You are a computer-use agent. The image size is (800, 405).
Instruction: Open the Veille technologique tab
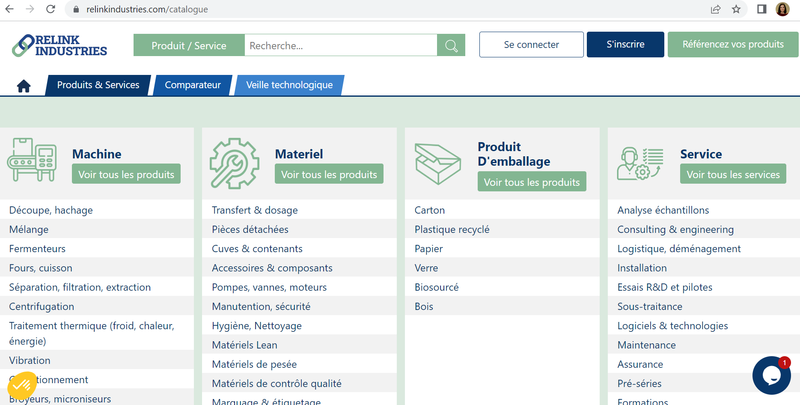(289, 85)
